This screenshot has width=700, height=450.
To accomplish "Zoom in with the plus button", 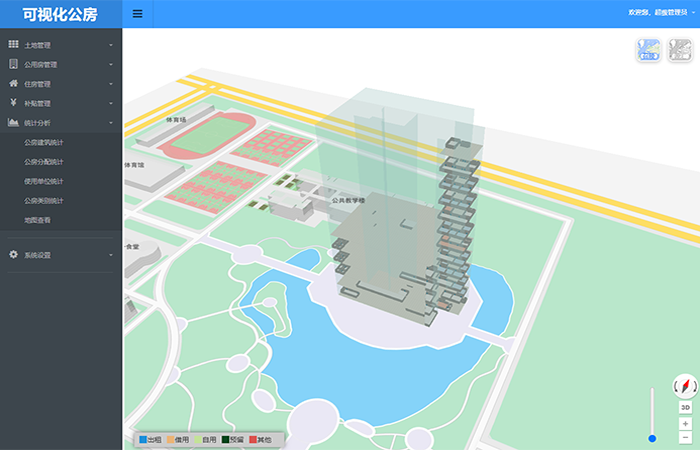I will pyautogui.click(x=685, y=423).
